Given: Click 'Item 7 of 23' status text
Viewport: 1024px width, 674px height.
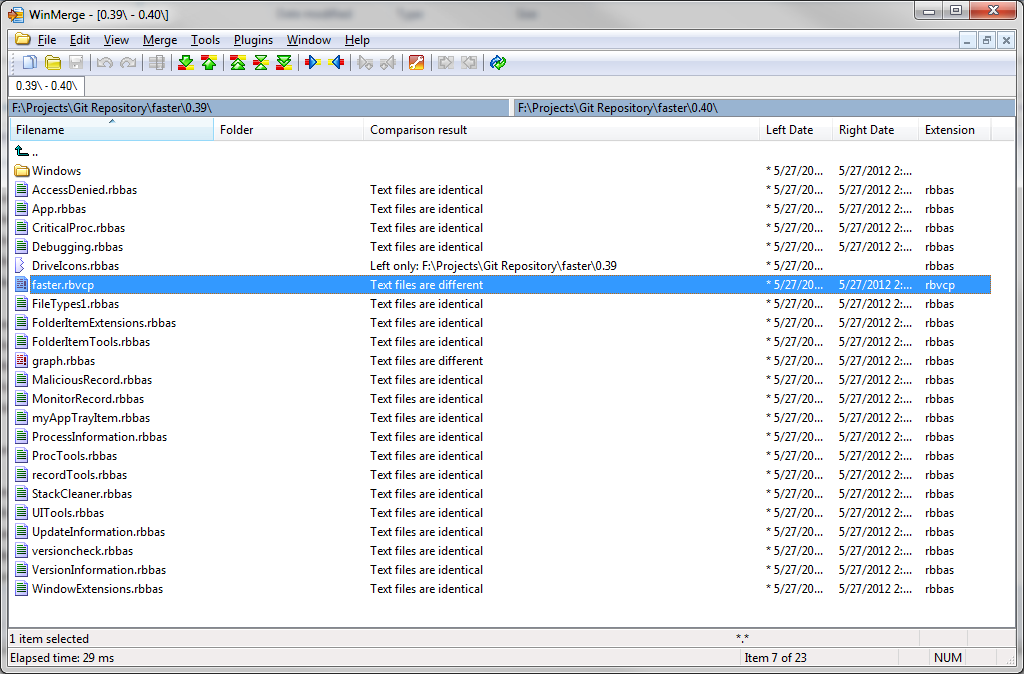Looking at the screenshot, I should [x=775, y=658].
